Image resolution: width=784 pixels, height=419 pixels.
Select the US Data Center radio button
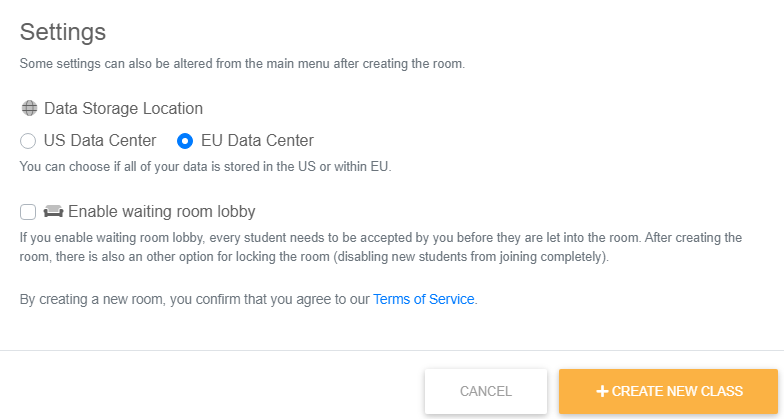pos(28,141)
